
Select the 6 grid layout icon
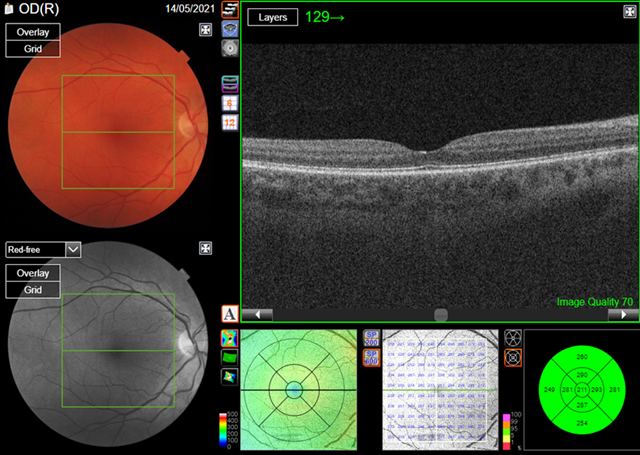[229, 103]
